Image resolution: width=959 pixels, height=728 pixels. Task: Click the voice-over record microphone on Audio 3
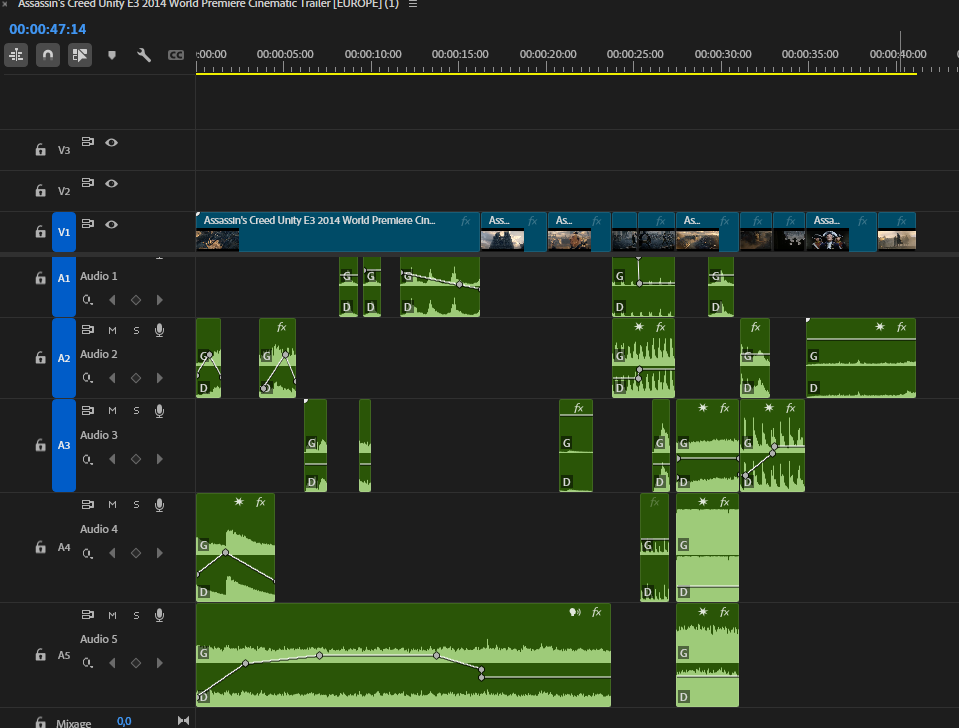(159, 410)
